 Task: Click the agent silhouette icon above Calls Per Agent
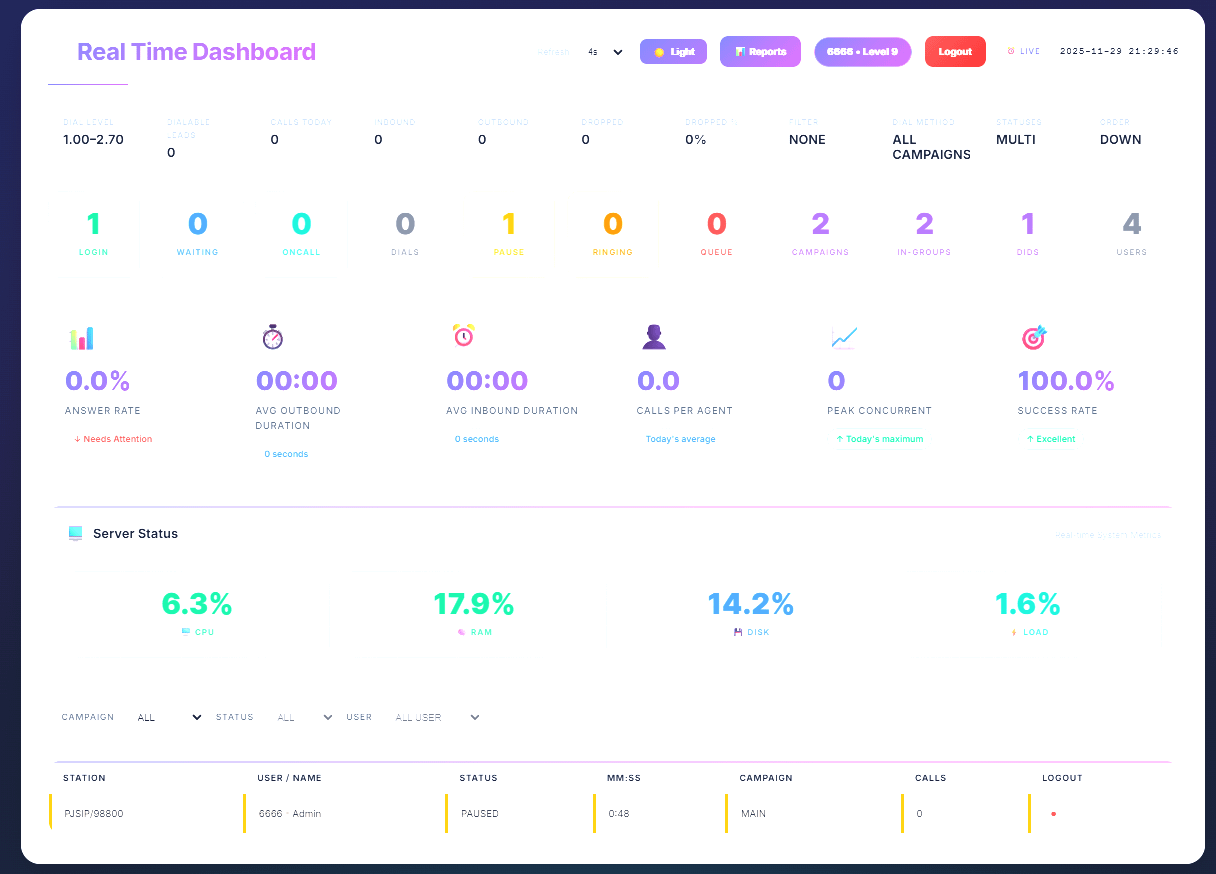[x=655, y=337]
